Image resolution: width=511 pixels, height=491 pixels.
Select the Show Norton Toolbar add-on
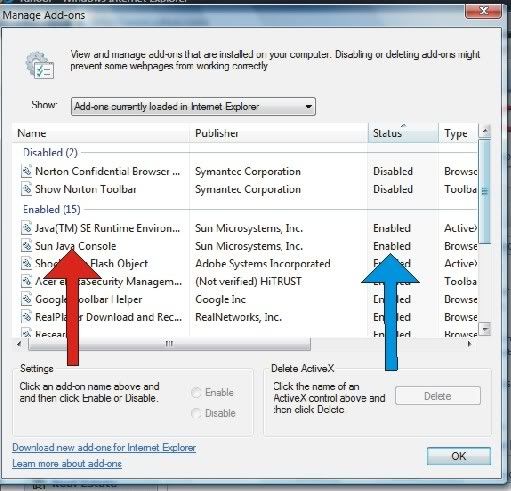coord(86,189)
